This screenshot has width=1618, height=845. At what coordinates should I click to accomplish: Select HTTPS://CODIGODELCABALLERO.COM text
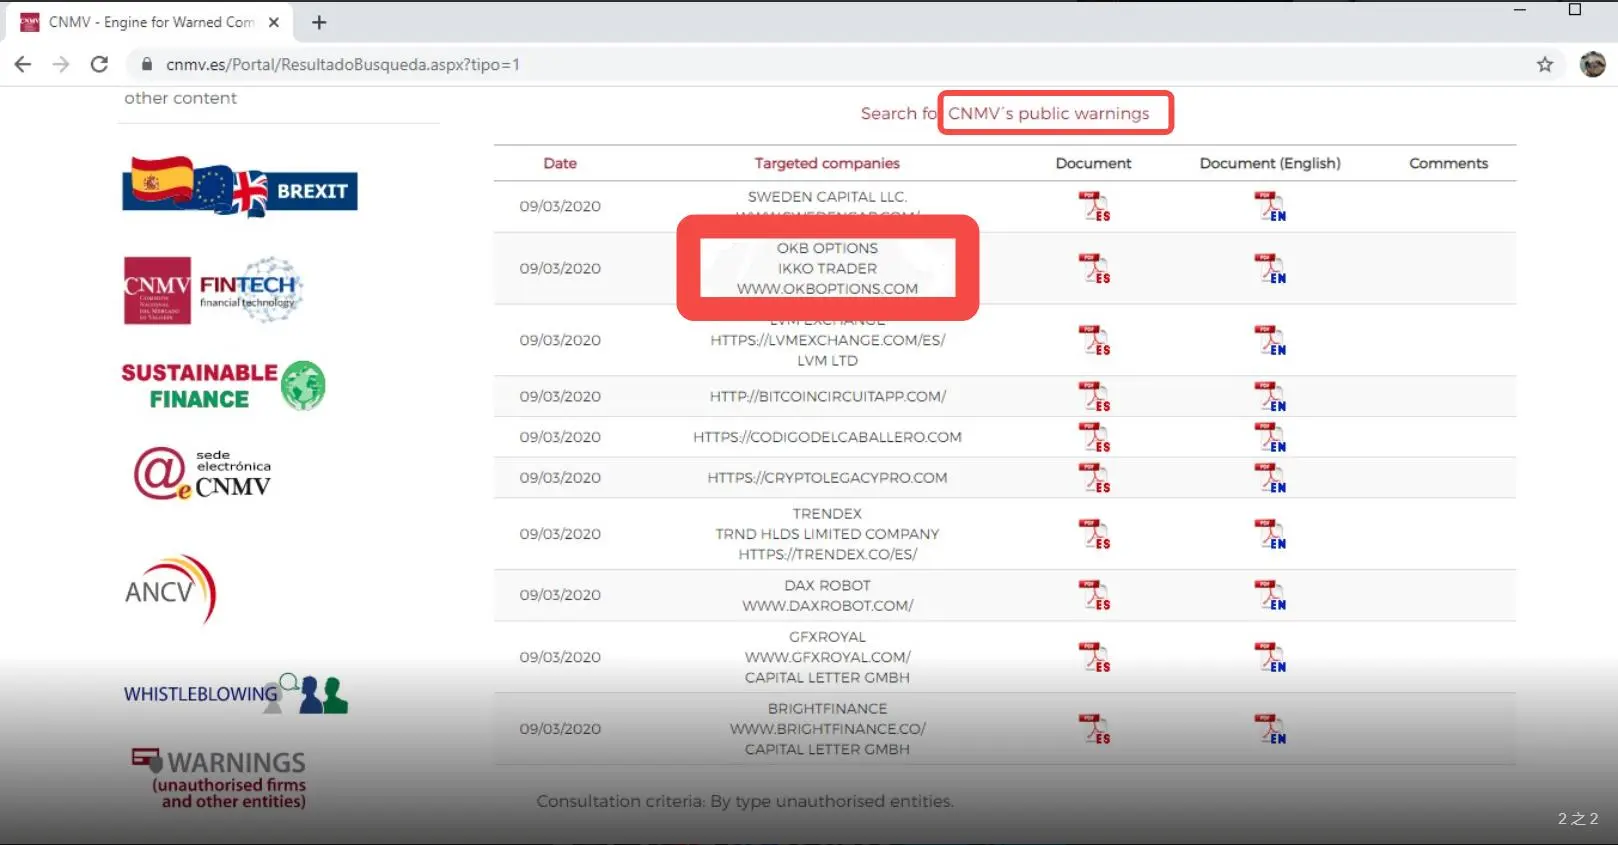pyautogui.click(x=827, y=437)
